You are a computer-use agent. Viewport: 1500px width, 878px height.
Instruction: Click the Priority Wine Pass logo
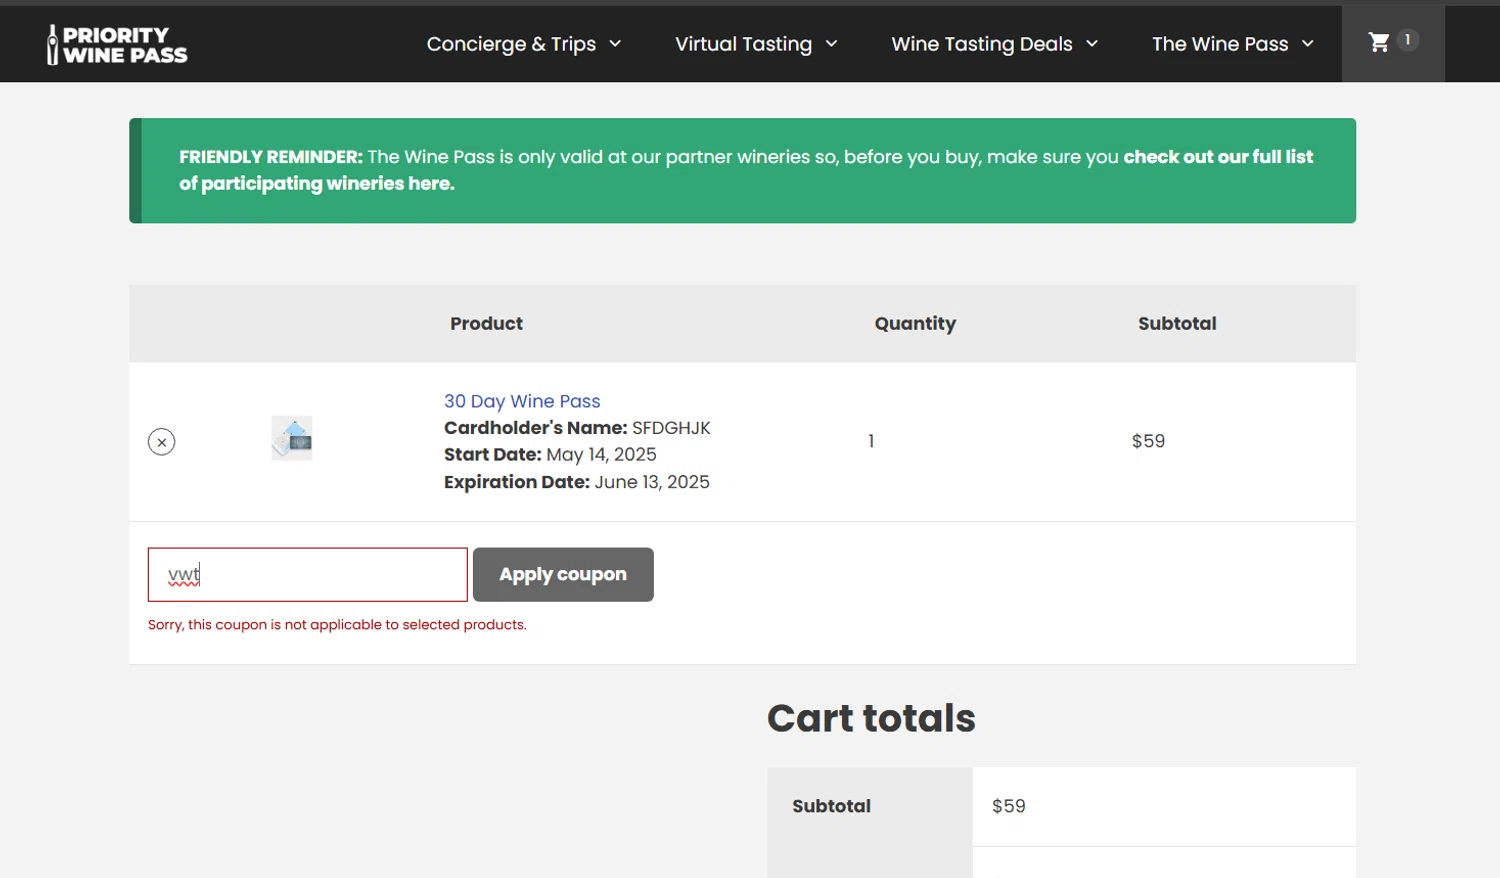click(117, 45)
